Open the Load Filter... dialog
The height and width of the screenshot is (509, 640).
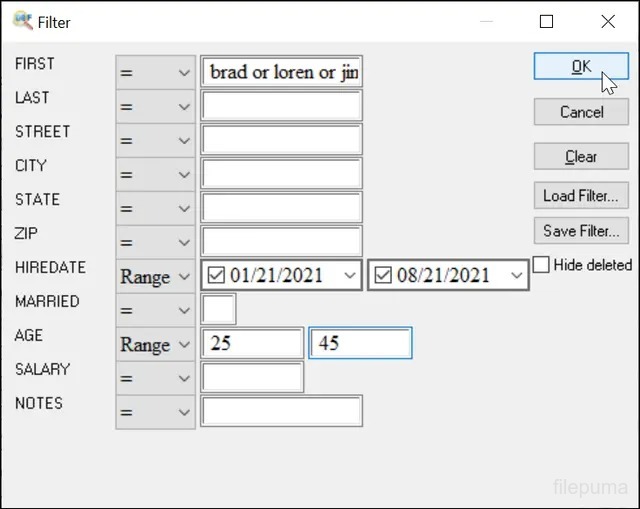pyautogui.click(x=581, y=196)
